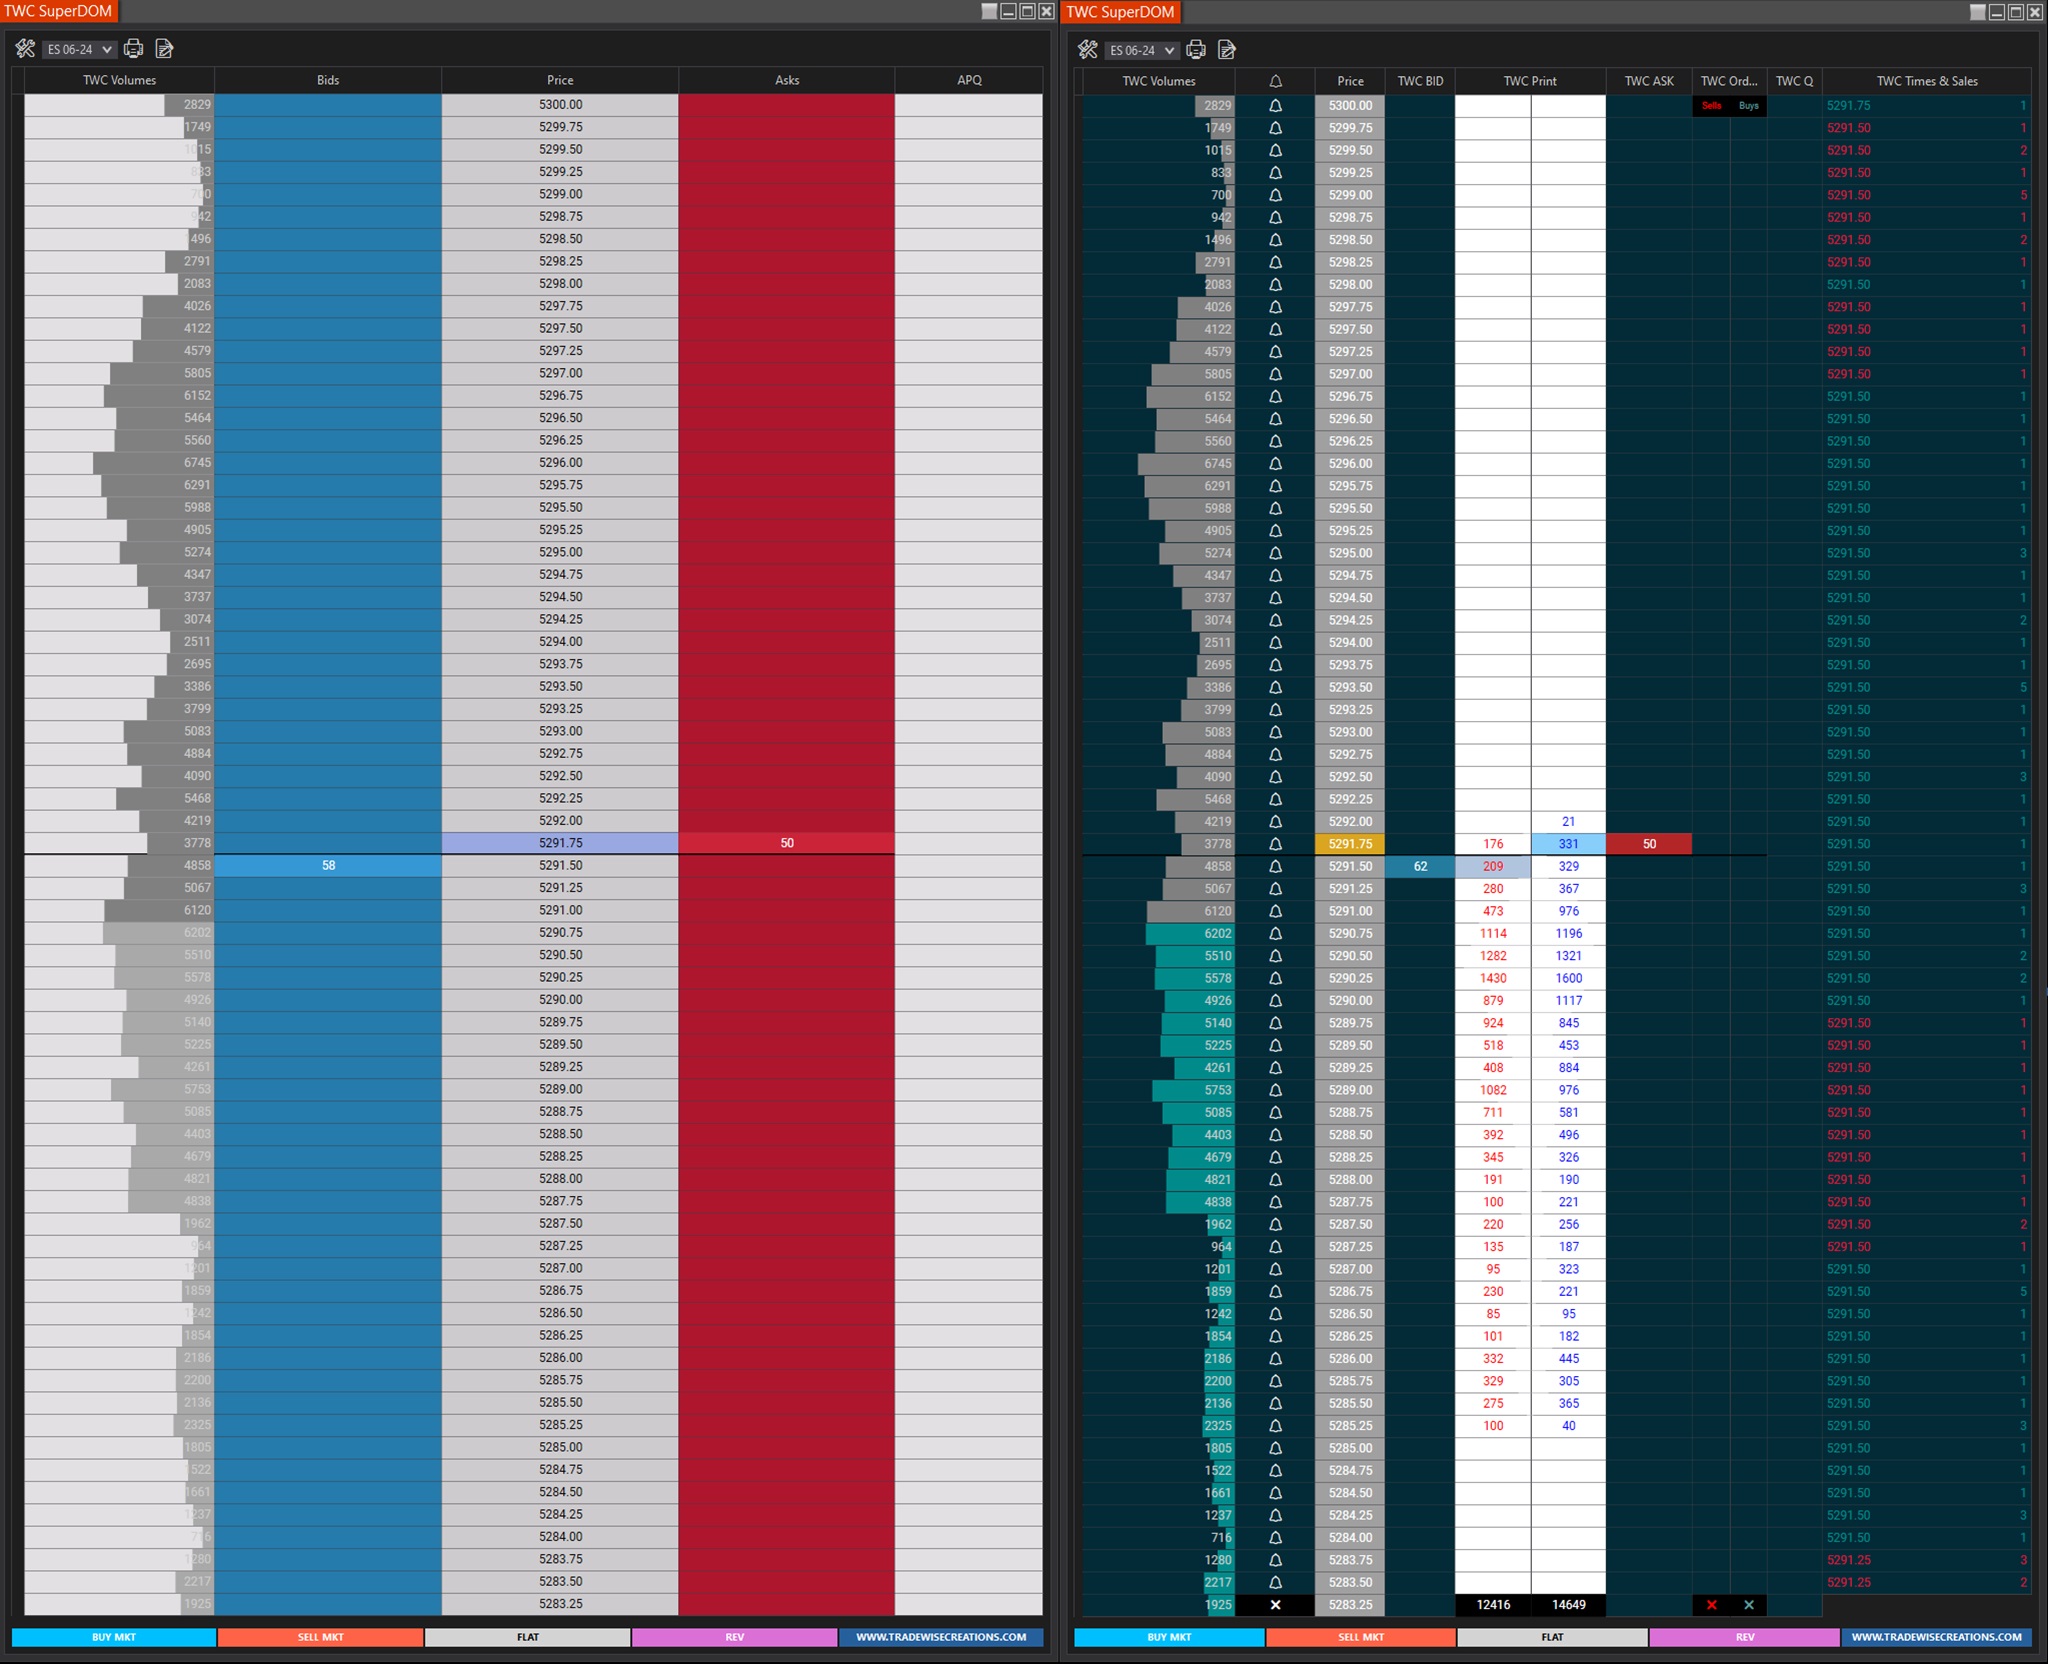The image size is (2048, 1664).
Task: Click REV button in right SuperDOM
Action: pos(1745,1637)
